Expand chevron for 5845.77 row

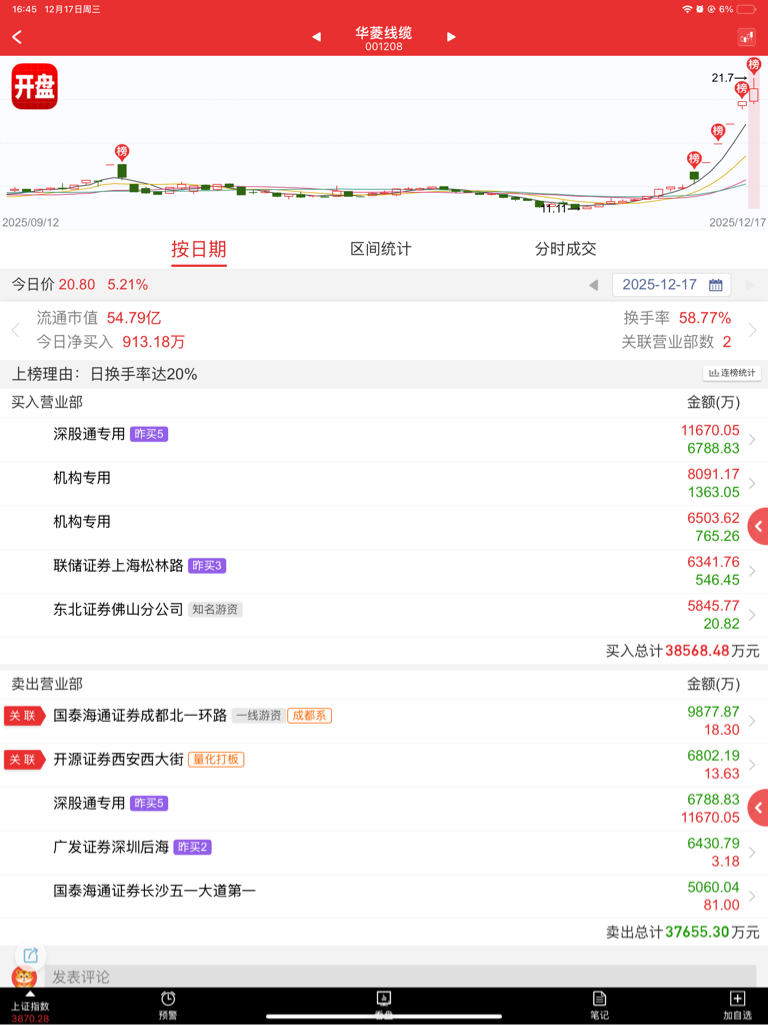point(752,616)
